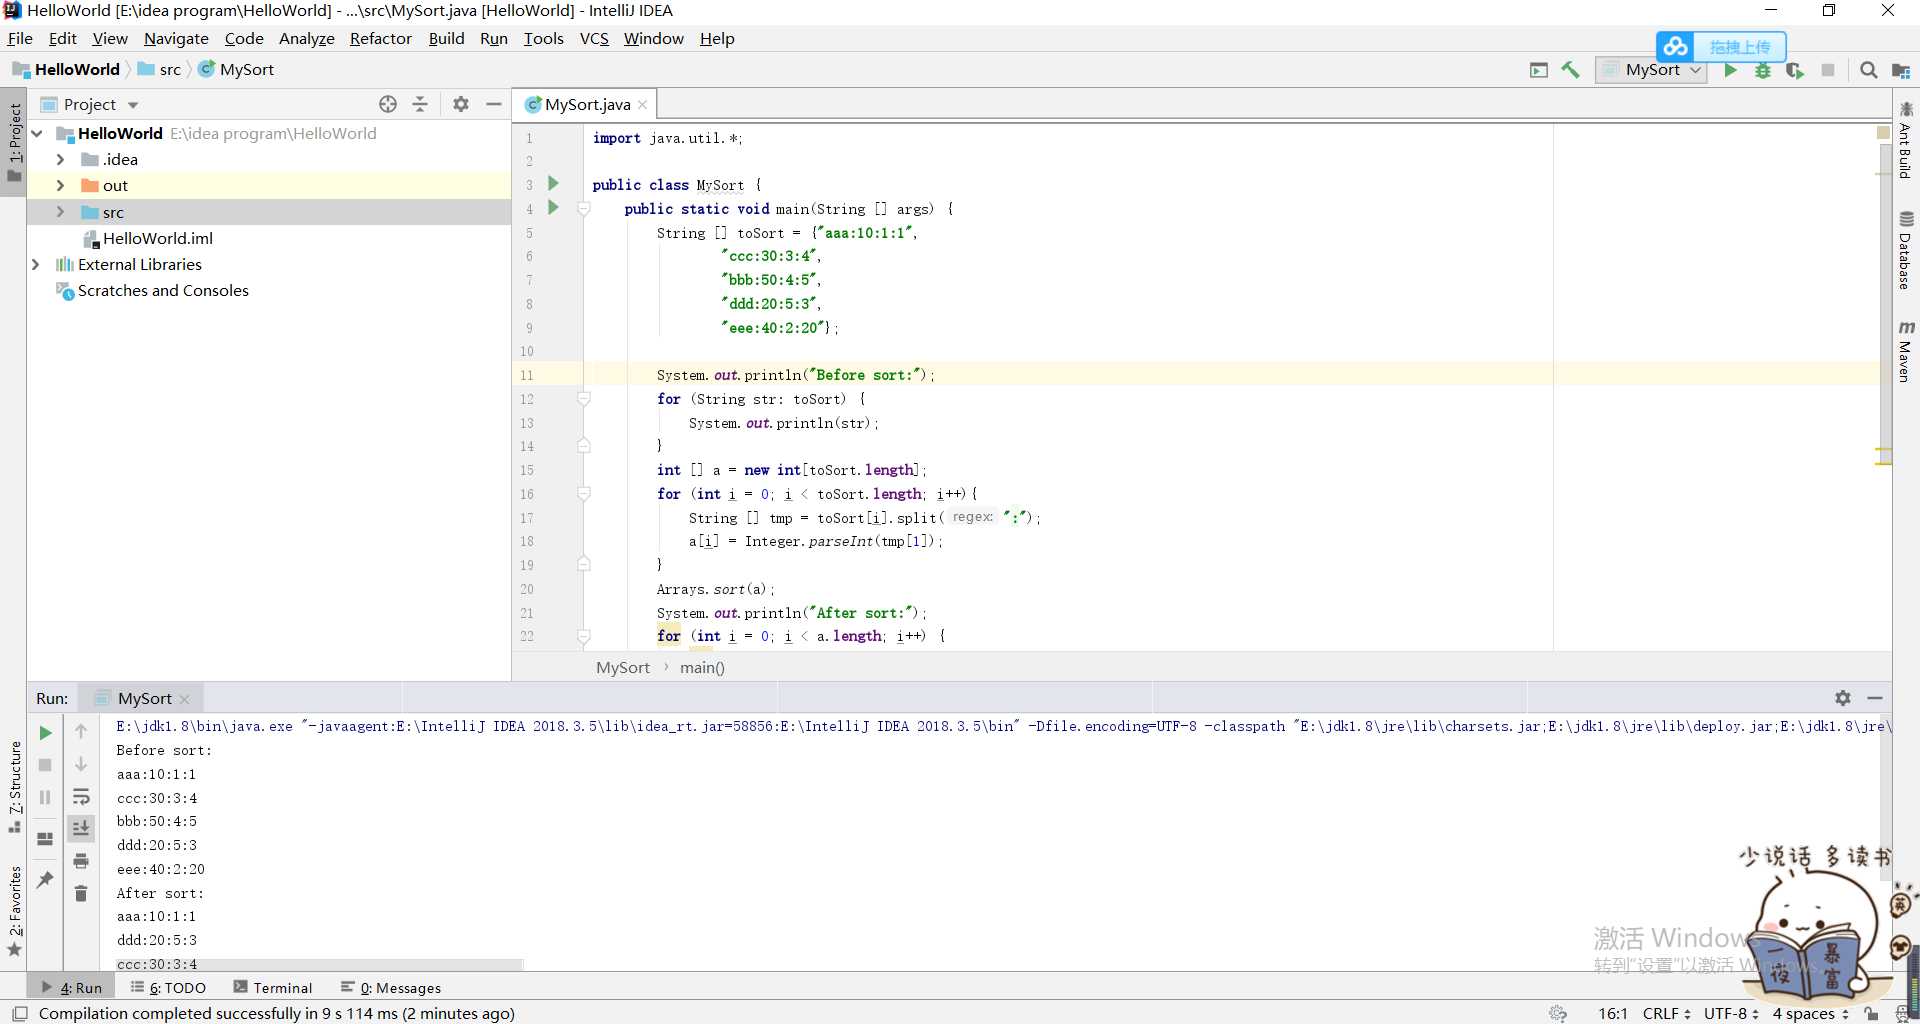Open the Ant Build side panel

pos(1906,141)
